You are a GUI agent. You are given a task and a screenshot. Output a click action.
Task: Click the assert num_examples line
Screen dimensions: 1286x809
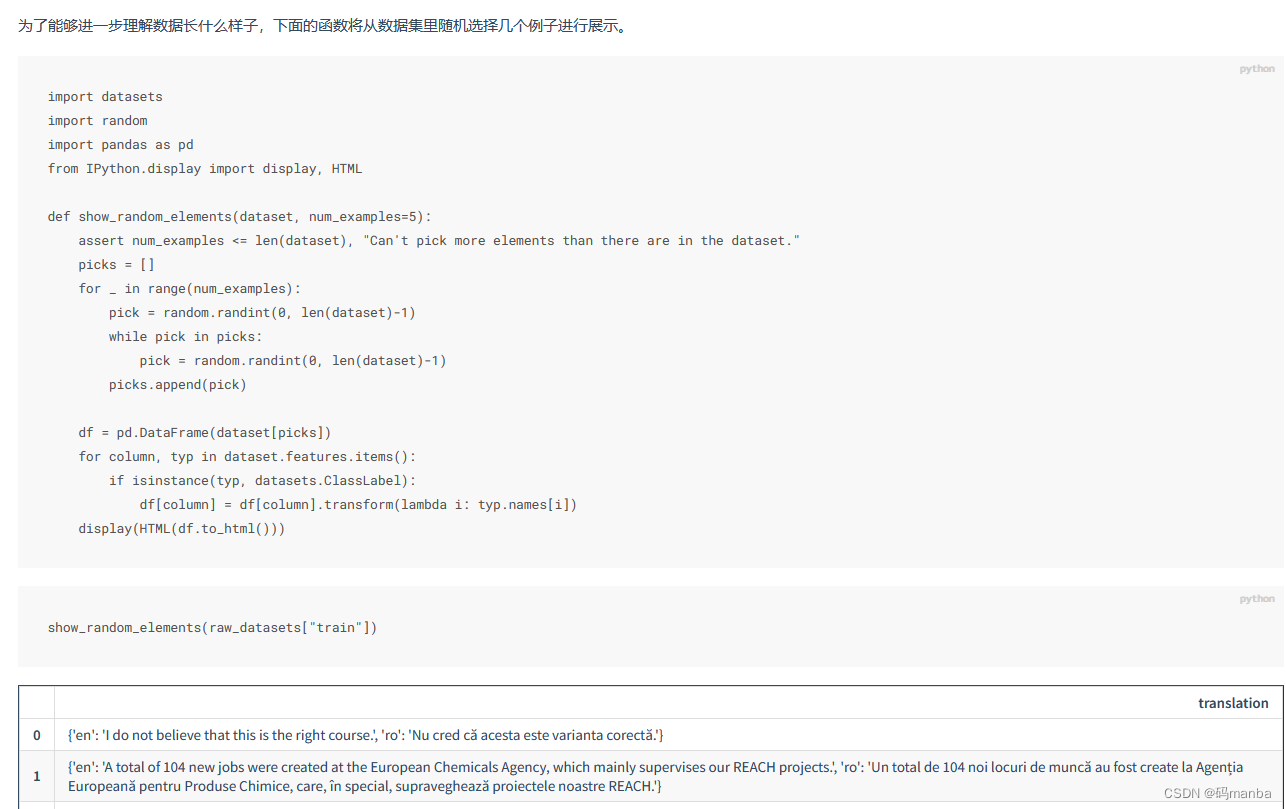click(439, 241)
